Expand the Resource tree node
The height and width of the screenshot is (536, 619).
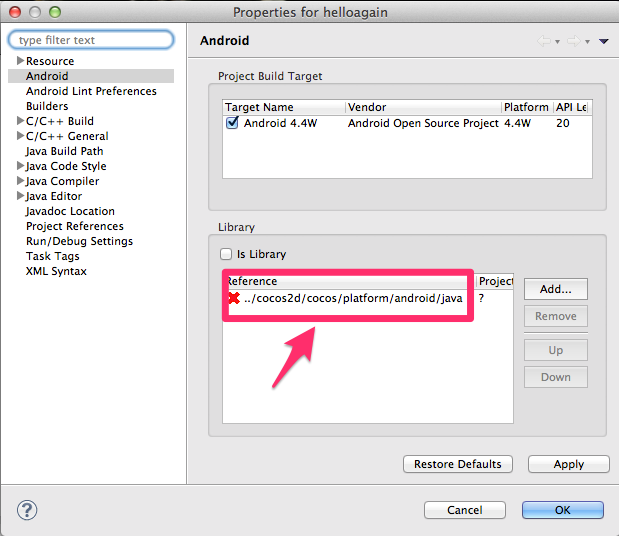click(20, 60)
